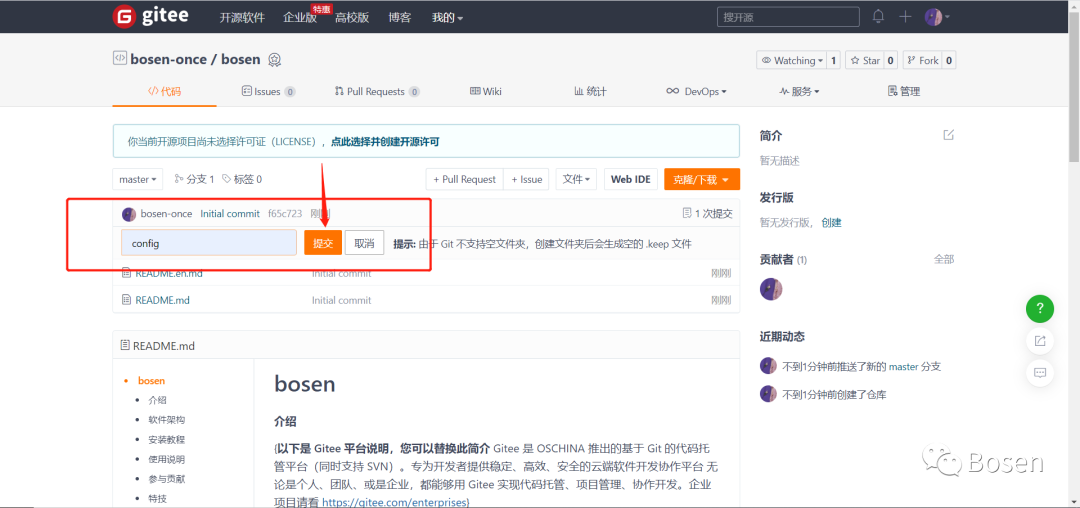The width and height of the screenshot is (1080, 508).
Task: Switch to the Issues tab
Action: coord(269,92)
